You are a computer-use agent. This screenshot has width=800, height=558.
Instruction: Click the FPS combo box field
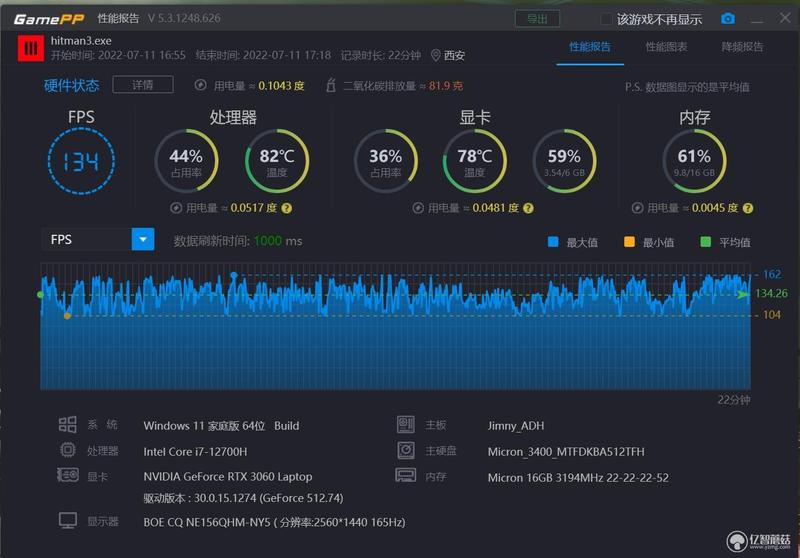pos(97,239)
